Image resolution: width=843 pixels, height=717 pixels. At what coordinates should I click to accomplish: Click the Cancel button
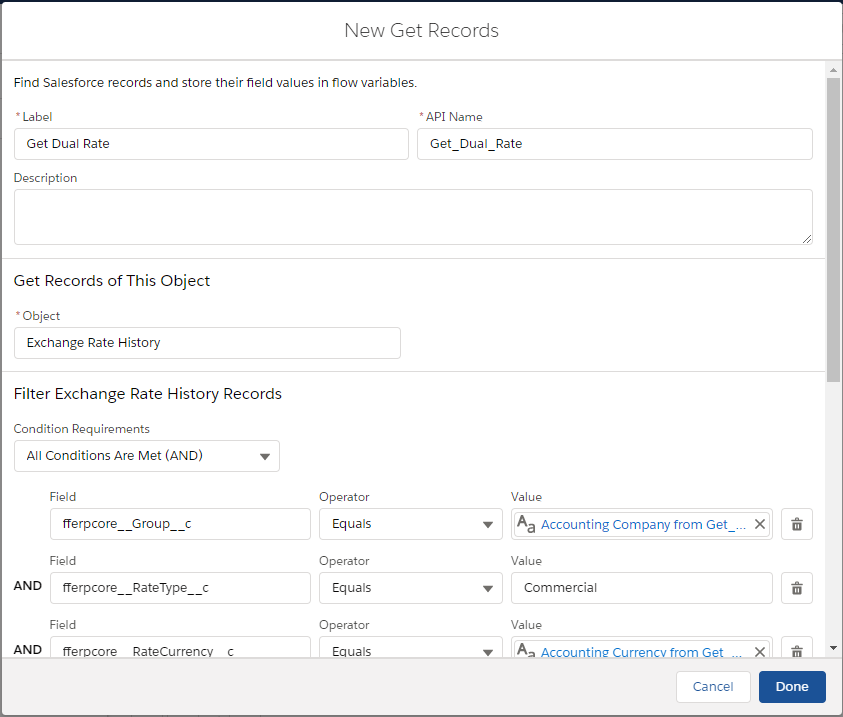(x=713, y=687)
